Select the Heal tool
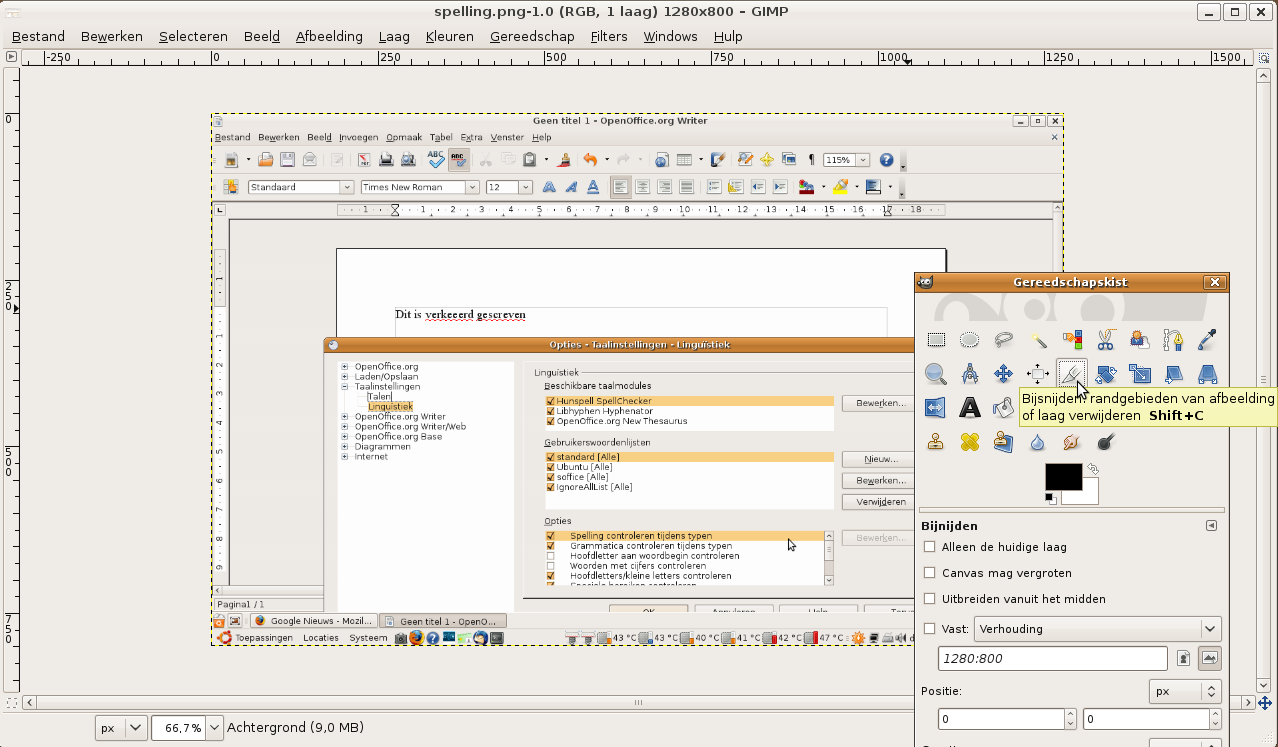 (x=969, y=442)
